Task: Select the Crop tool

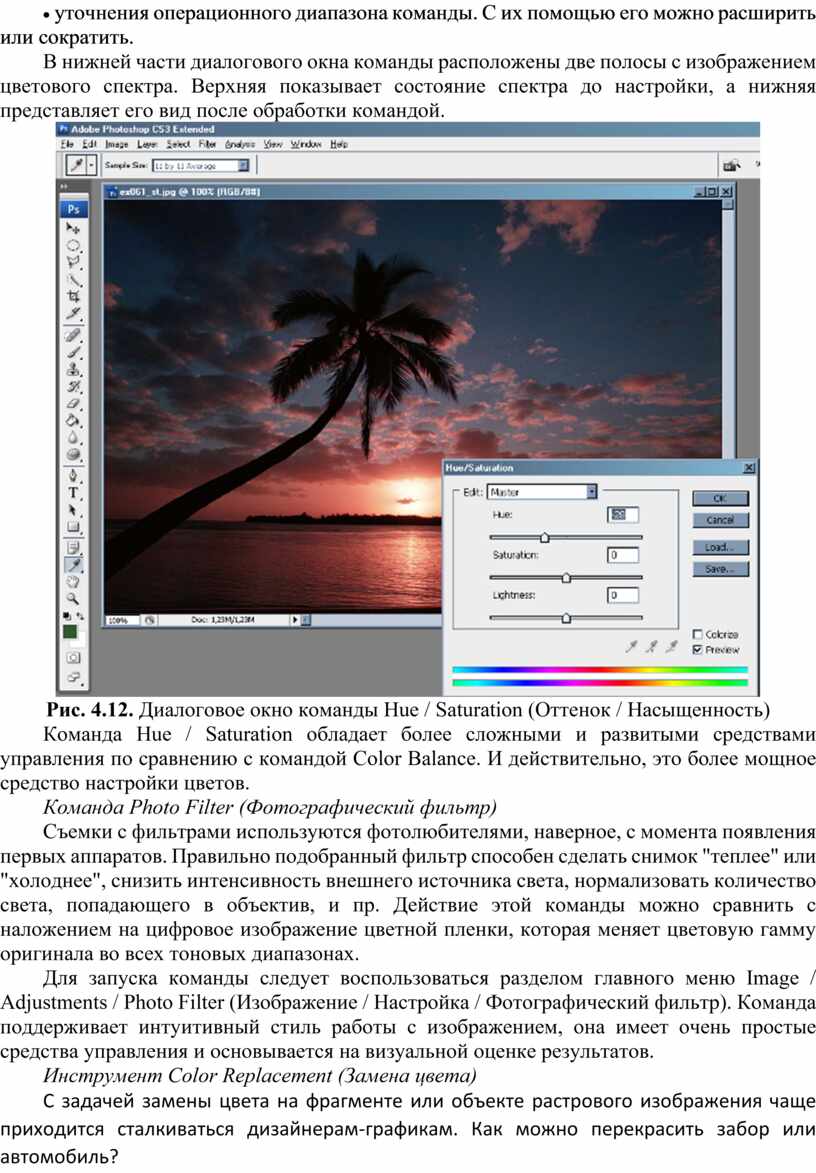Action: click(x=73, y=297)
